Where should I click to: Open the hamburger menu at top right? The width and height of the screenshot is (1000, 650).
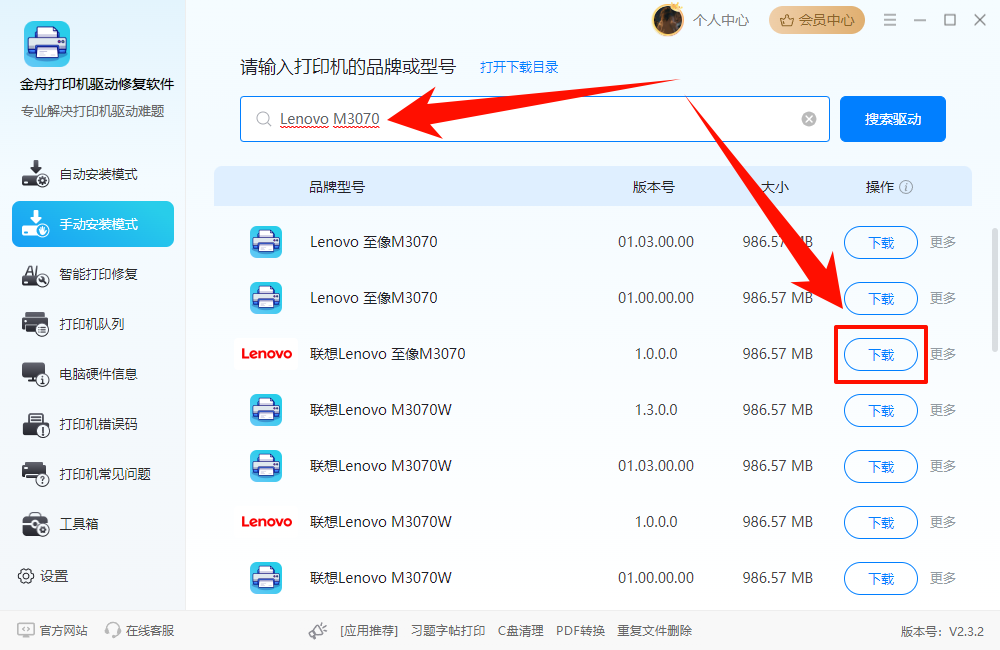pos(889,19)
